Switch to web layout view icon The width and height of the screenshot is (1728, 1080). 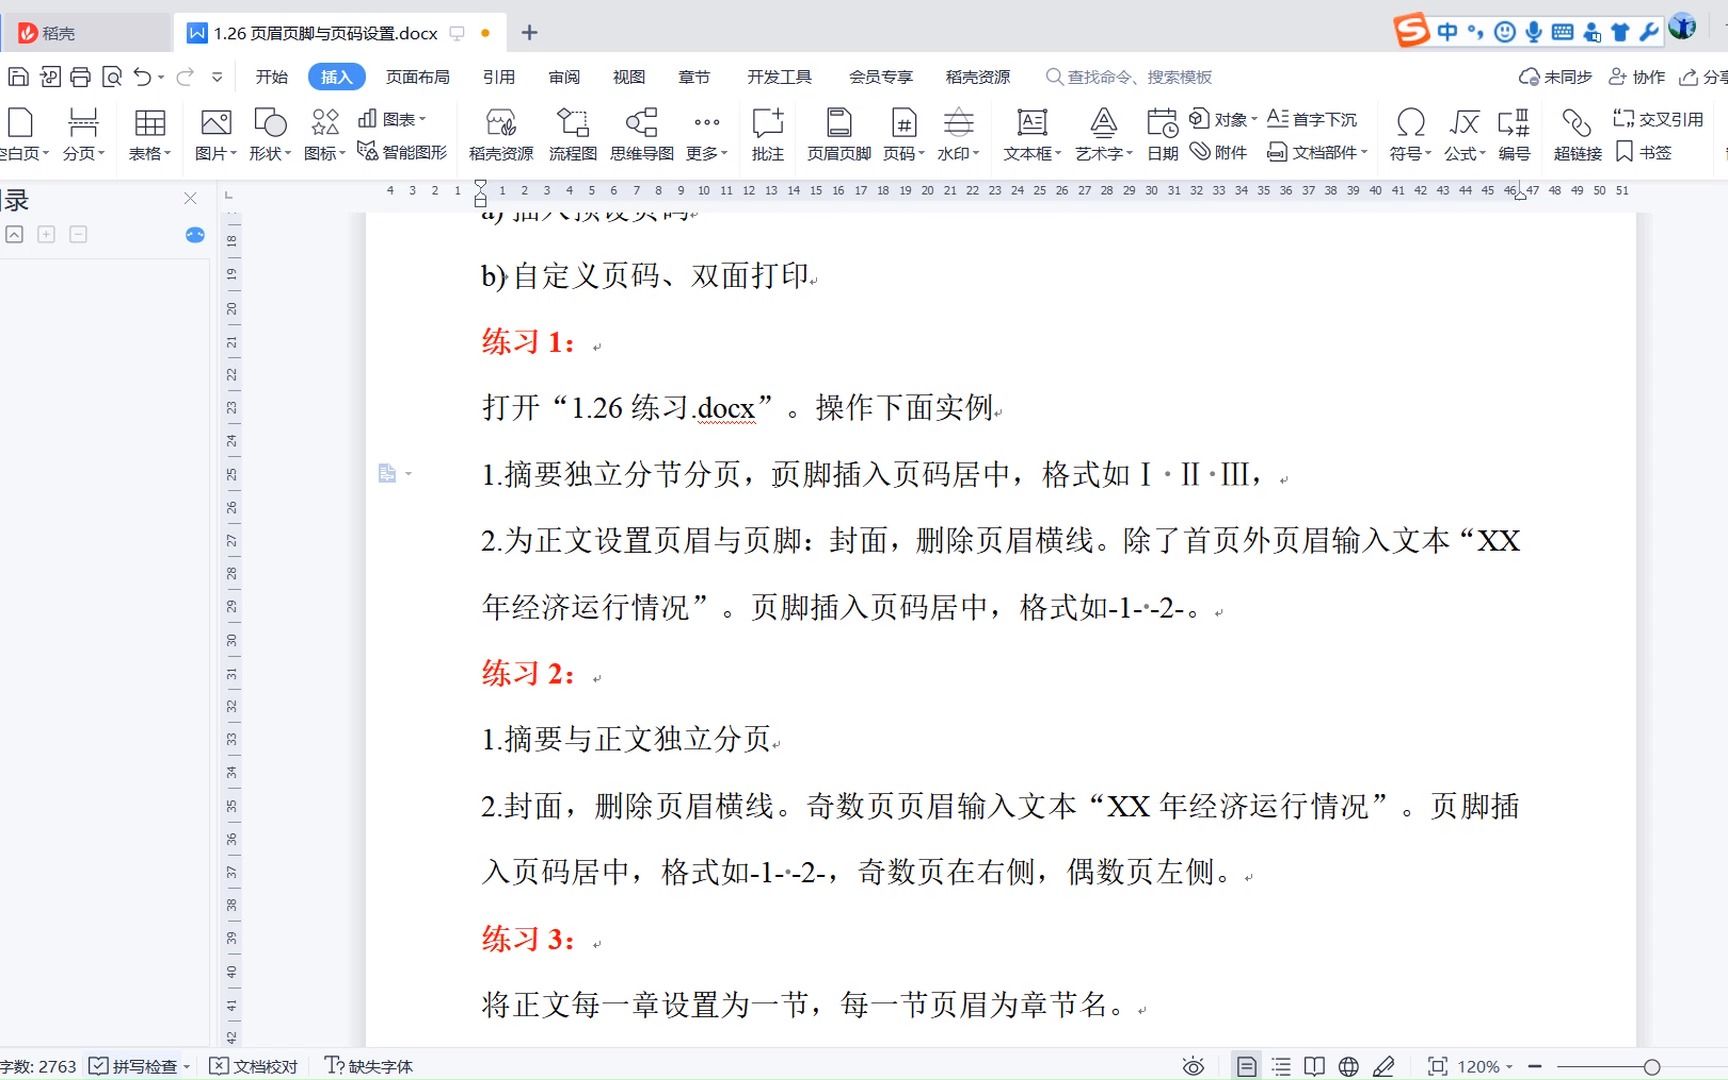(x=1349, y=1067)
